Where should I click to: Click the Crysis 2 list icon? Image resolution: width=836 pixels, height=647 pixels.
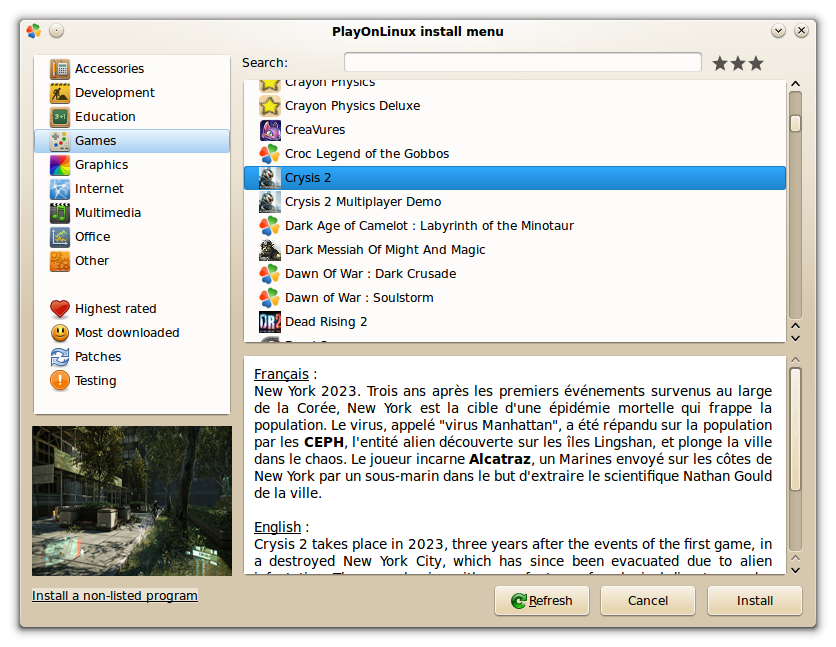[x=270, y=178]
